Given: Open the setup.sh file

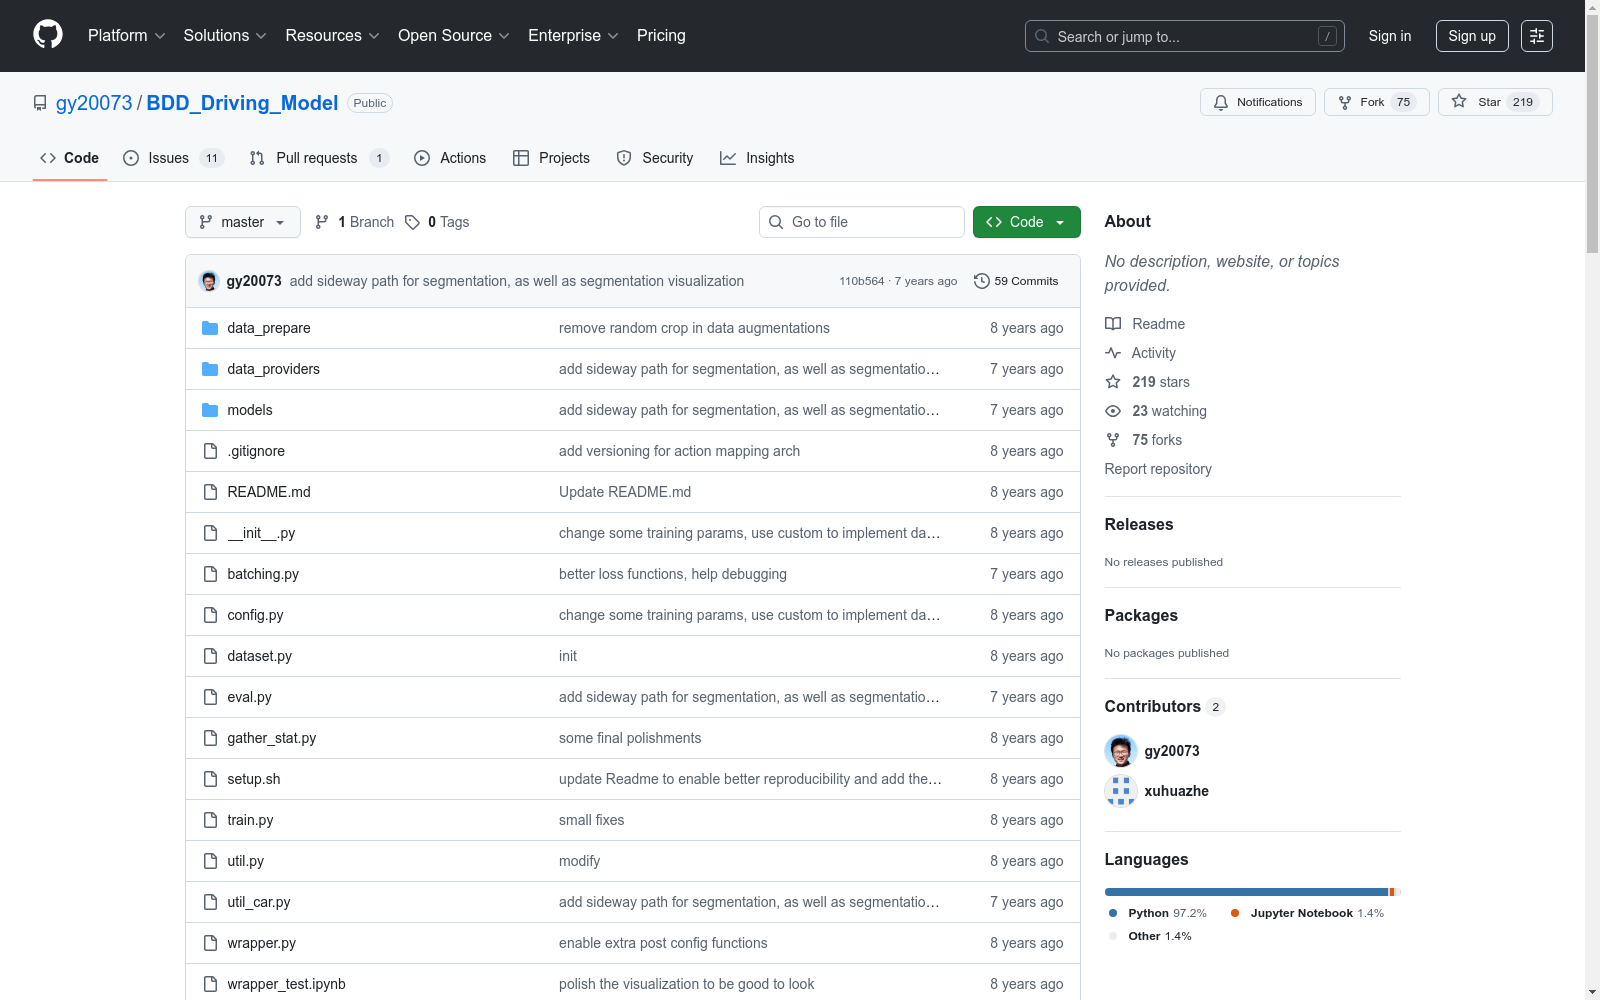Looking at the screenshot, I should [x=254, y=779].
